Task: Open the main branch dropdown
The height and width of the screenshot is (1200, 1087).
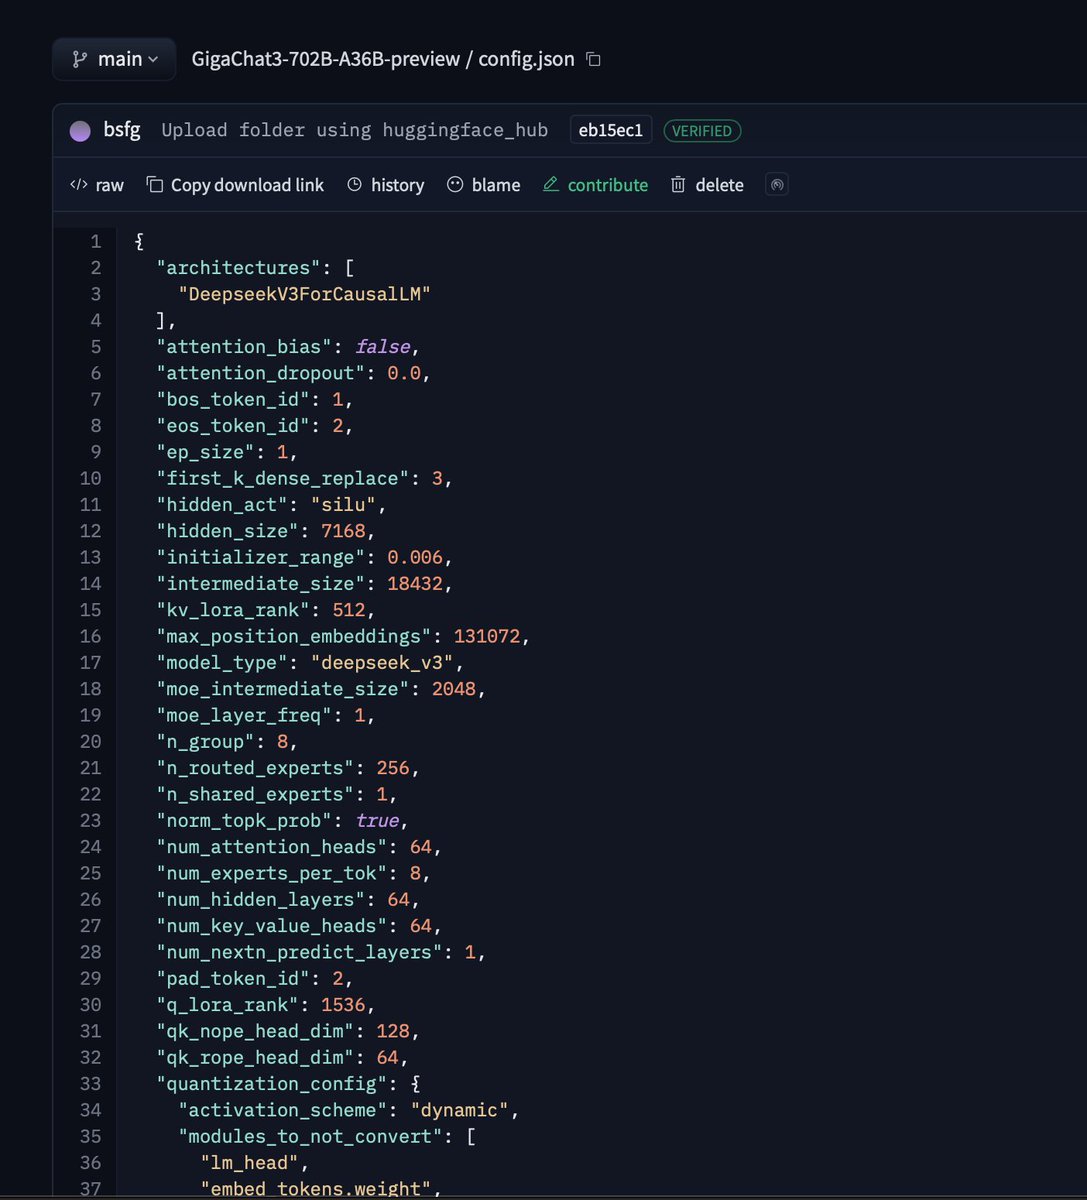Action: (x=114, y=59)
